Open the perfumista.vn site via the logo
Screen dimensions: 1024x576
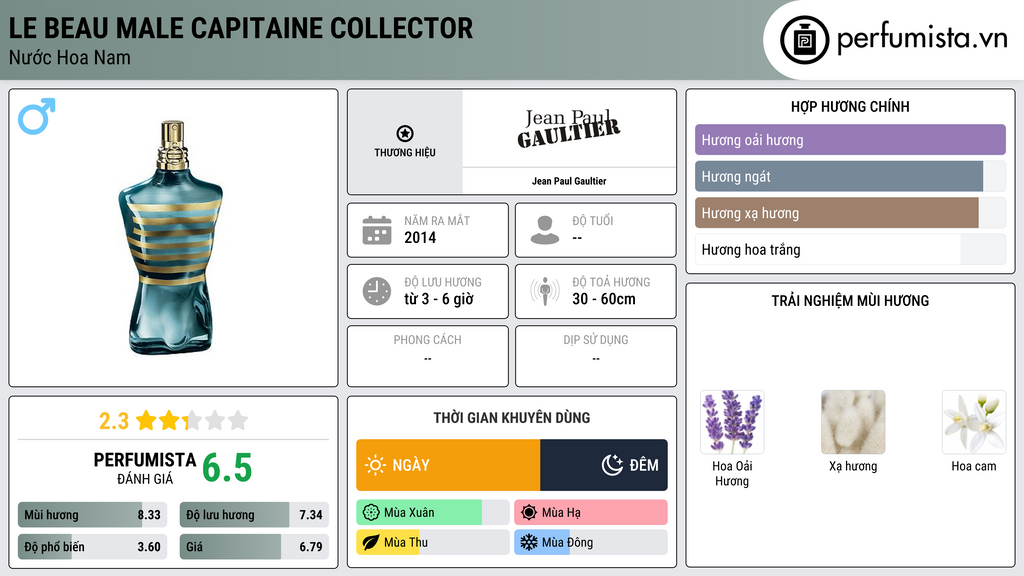pyautogui.click(x=895, y=38)
